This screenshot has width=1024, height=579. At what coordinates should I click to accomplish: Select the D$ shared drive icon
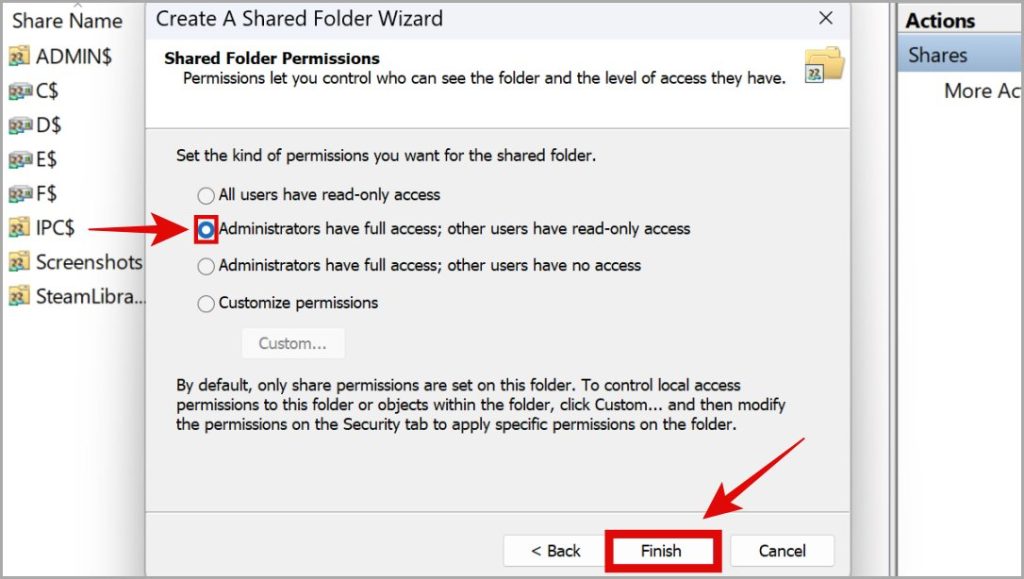click(22, 125)
